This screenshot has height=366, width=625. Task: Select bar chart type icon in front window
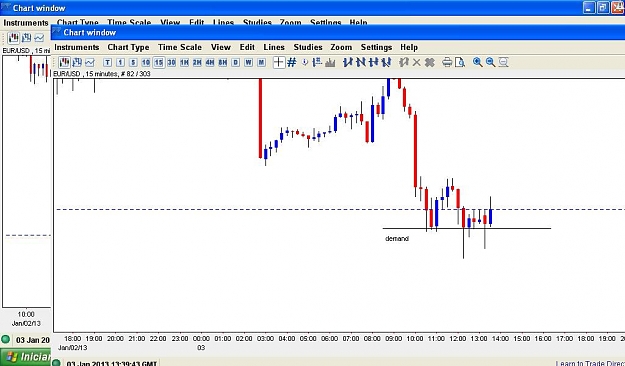[77, 62]
